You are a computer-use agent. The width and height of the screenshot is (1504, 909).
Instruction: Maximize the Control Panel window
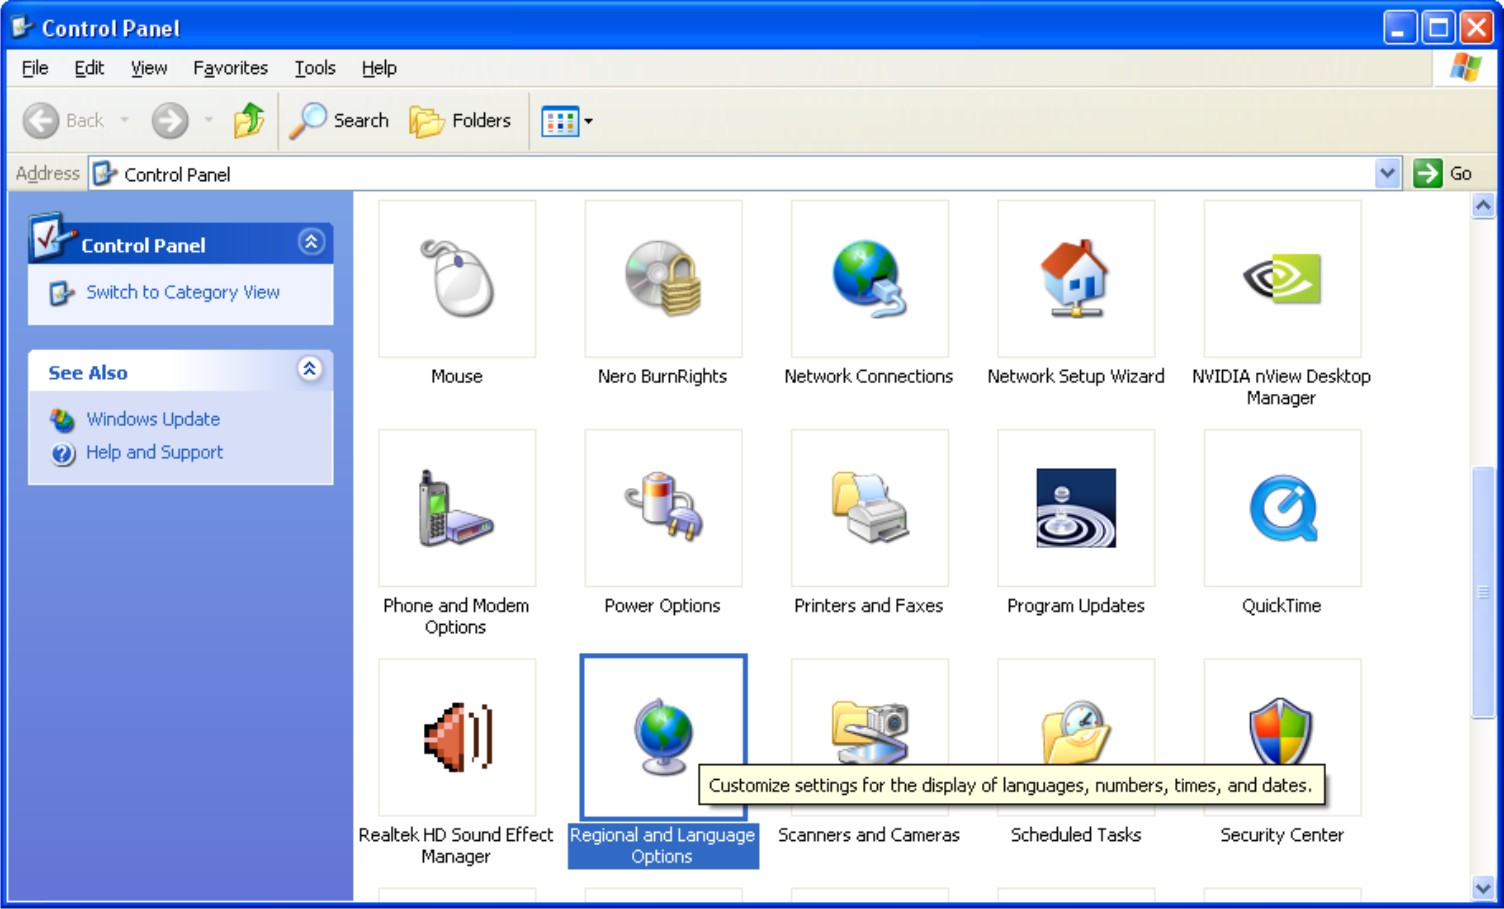click(1439, 27)
